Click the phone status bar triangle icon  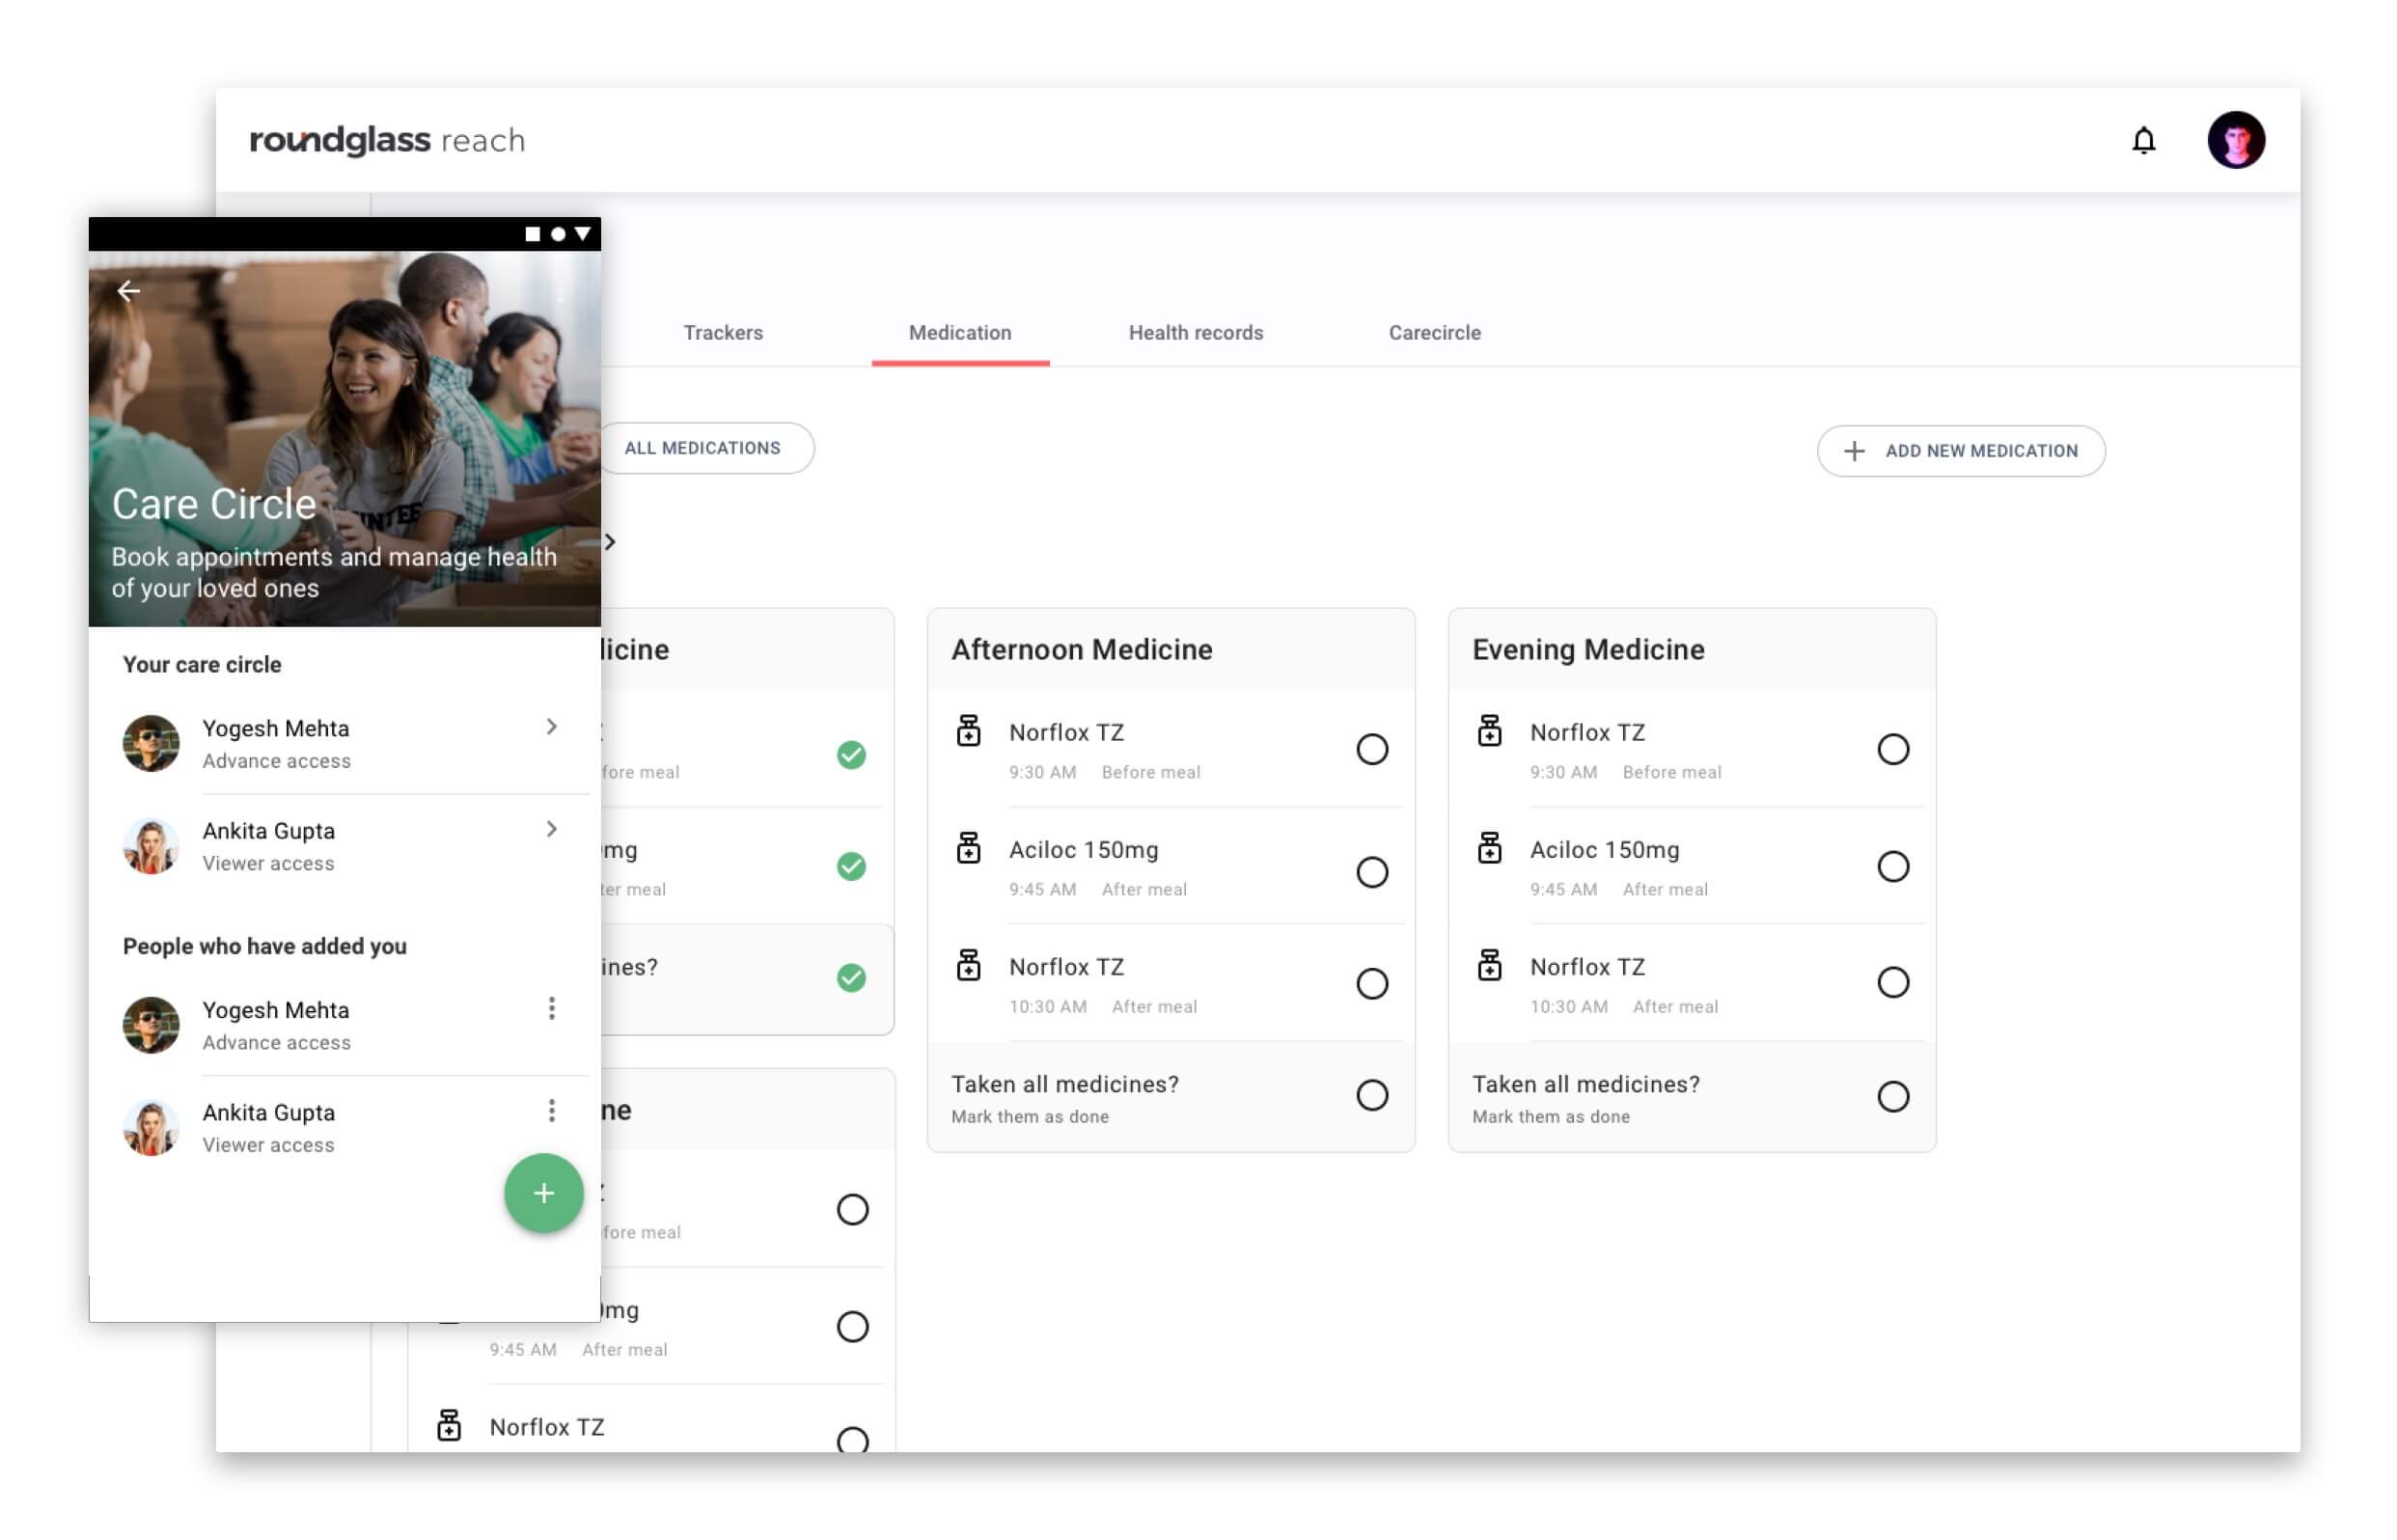coord(582,234)
